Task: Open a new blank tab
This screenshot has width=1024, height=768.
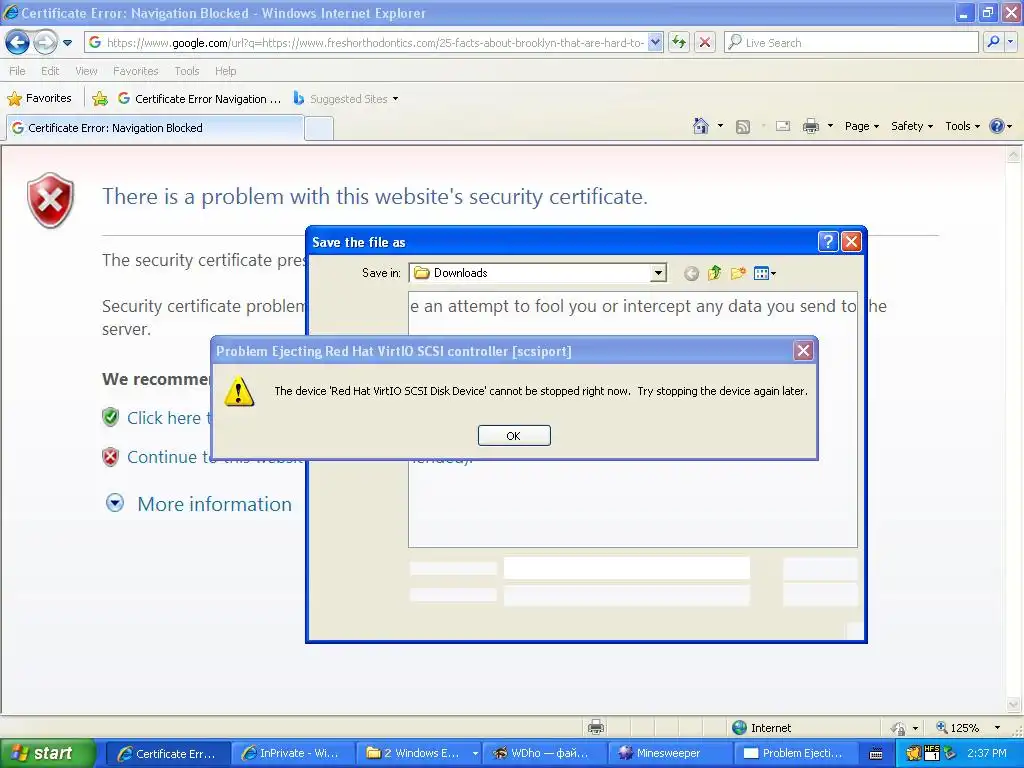Action: pos(319,128)
